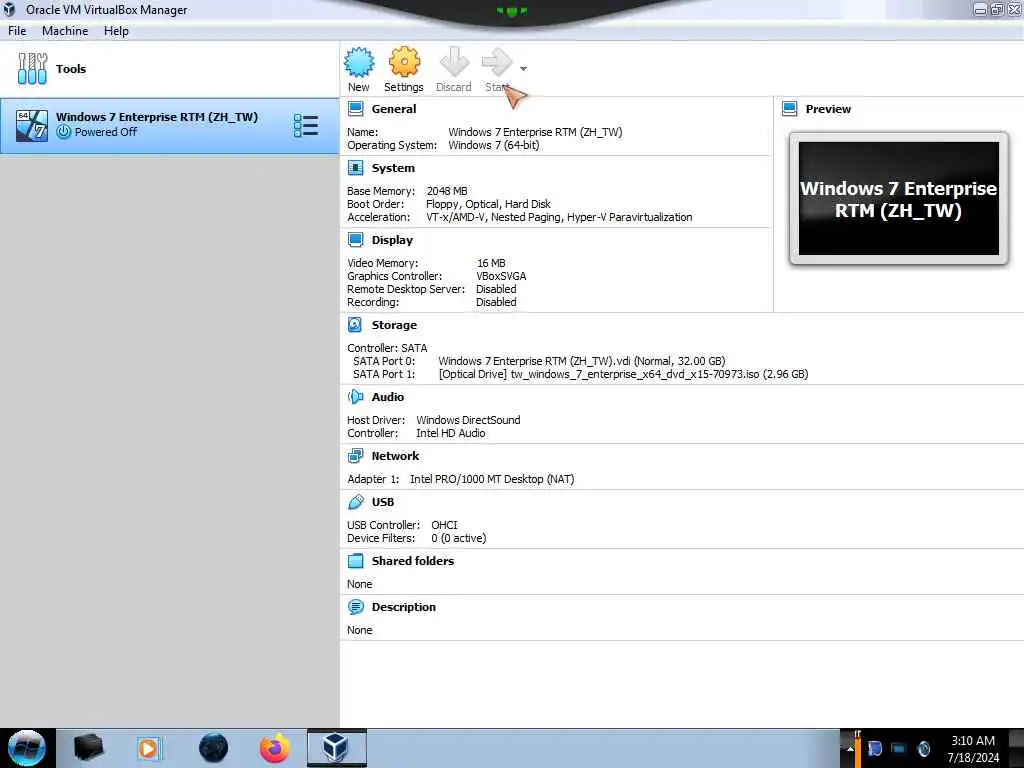The image size is (1024, 768).
Task: Click the base memory value 2048 MB
Action: coord(447,191)
